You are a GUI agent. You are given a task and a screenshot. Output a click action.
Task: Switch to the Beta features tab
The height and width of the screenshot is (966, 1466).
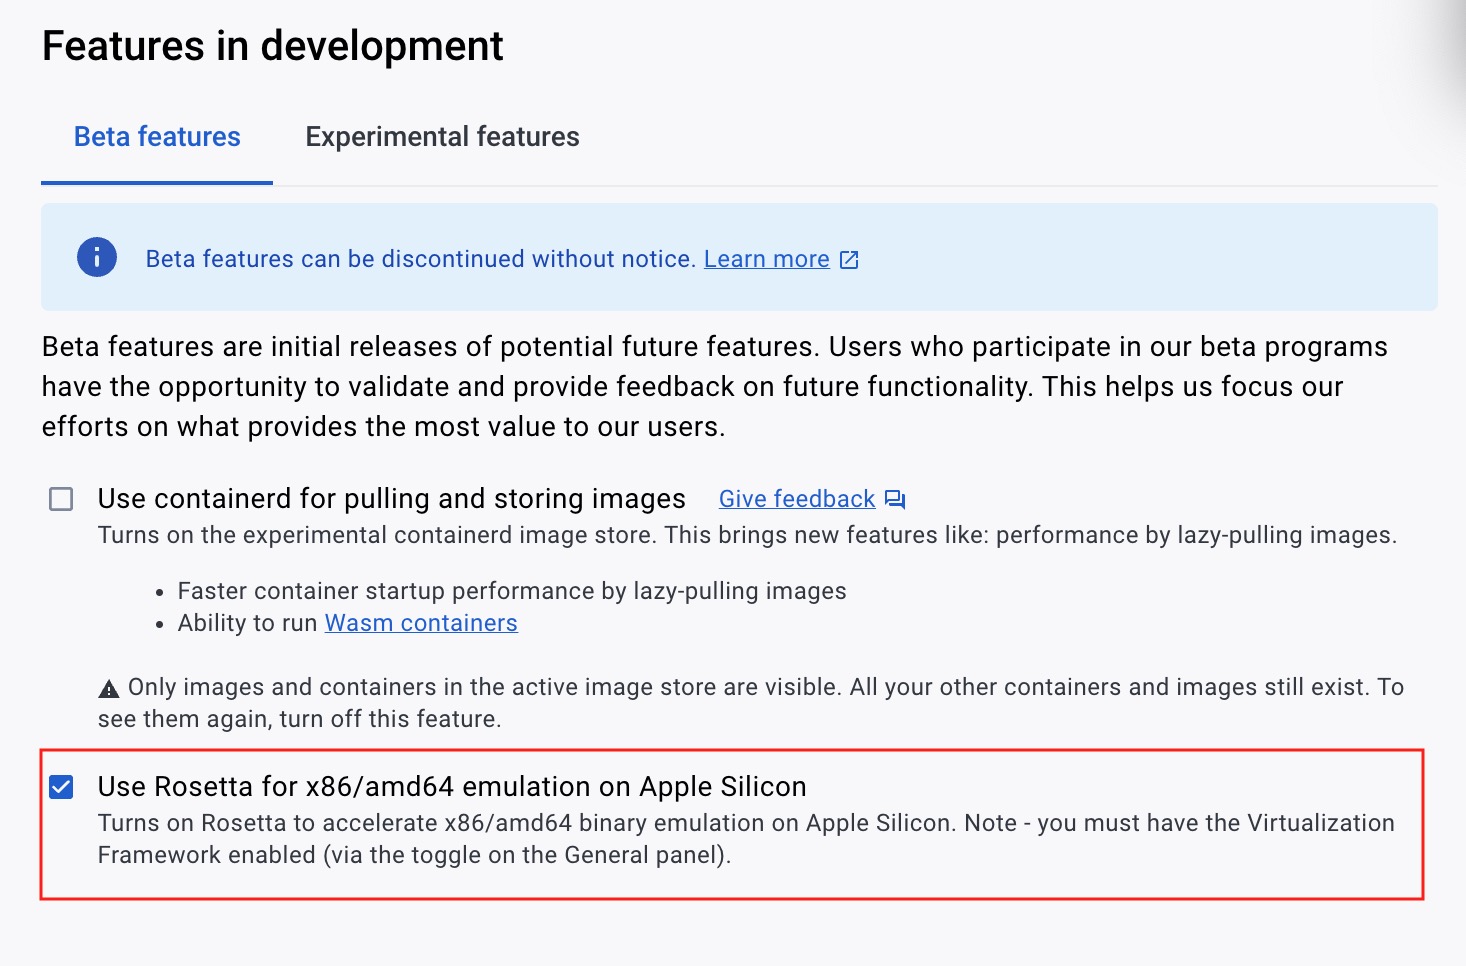[x=157, y=137]
